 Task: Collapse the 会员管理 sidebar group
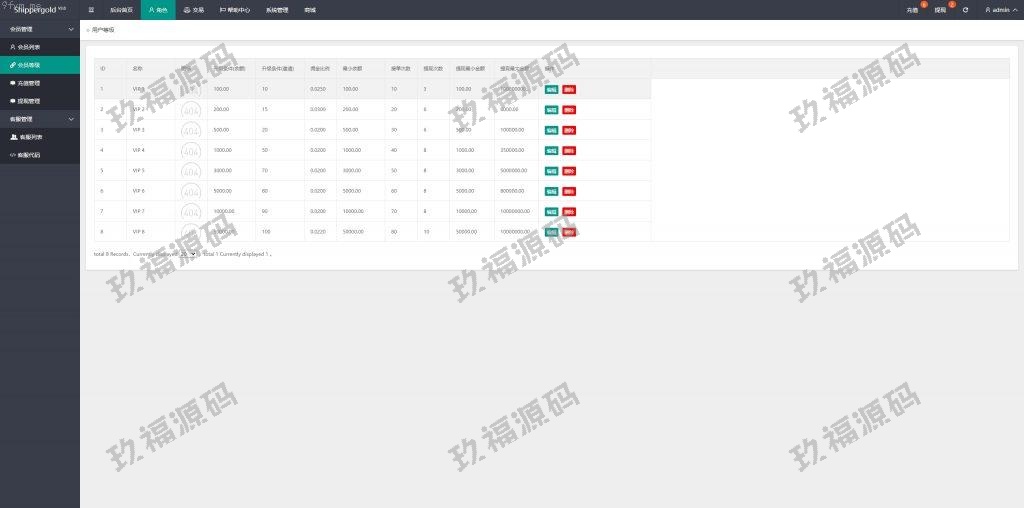(x=40, y=29)
